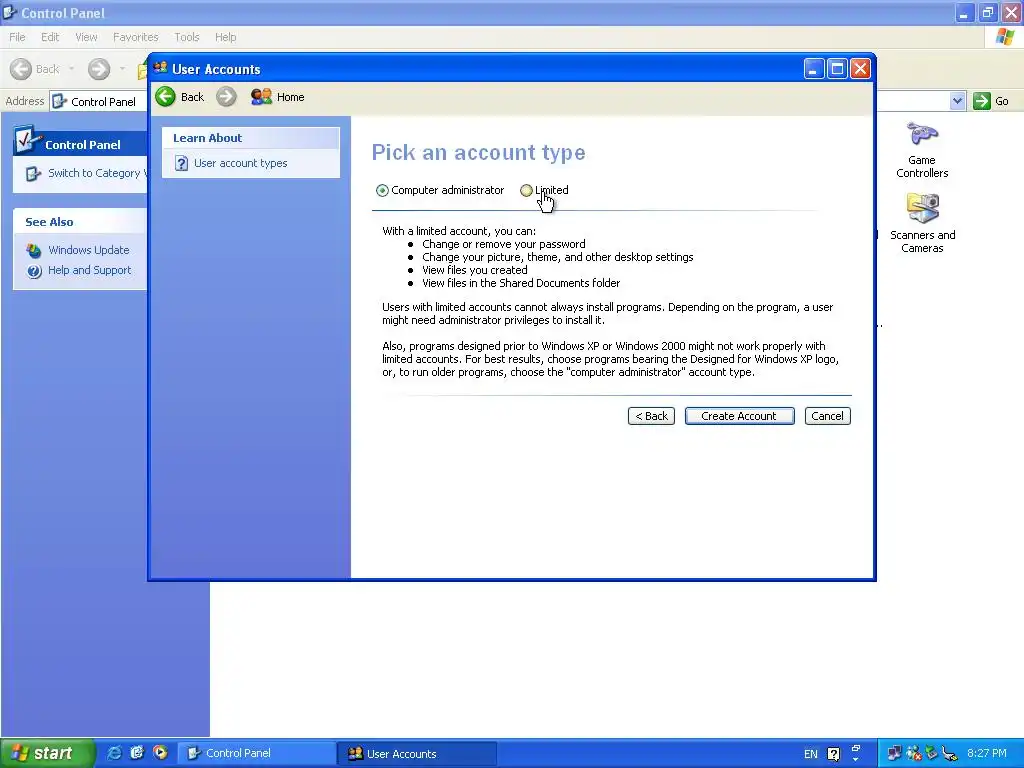Click the Learn About heading
Viewport: 1024px width, 768px height.
coord(207,138)
